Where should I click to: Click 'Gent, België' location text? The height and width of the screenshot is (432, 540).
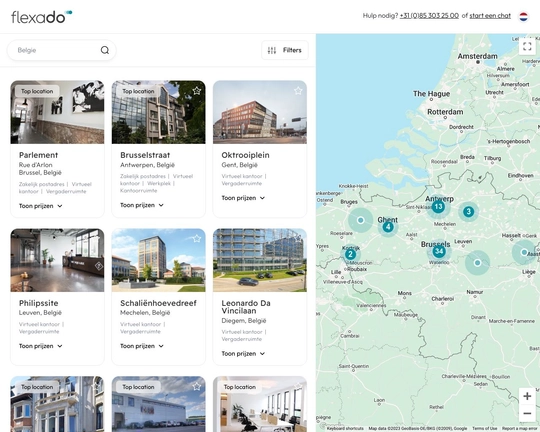pos(239,165)
